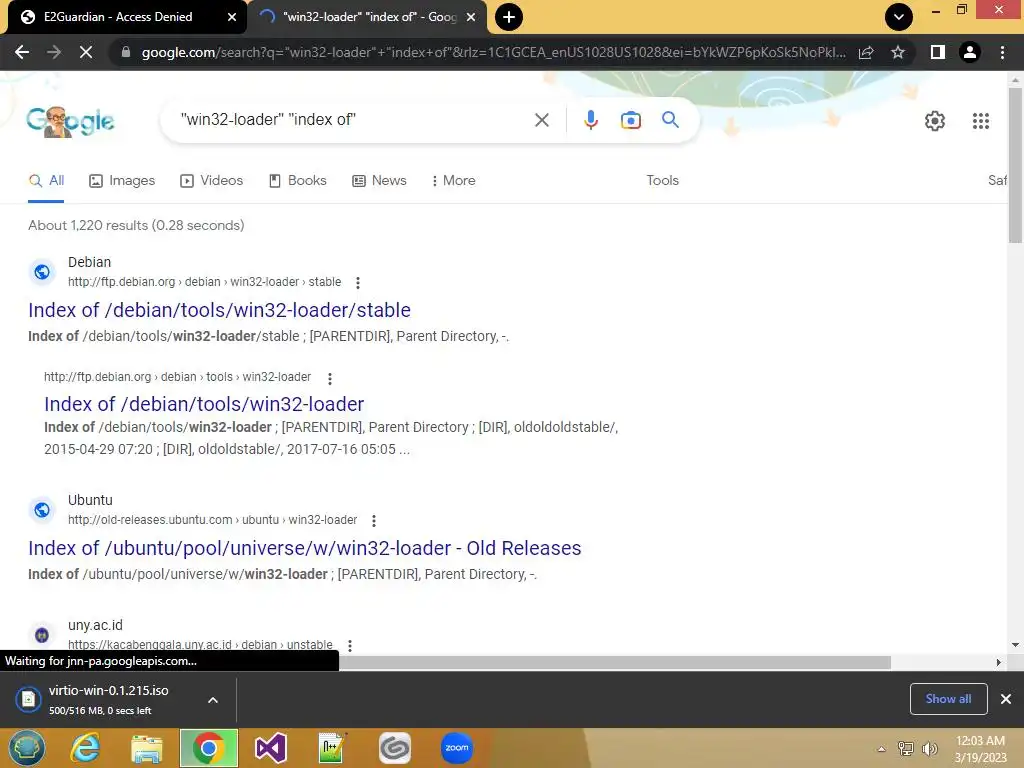Click the forward navigation arrow
The height and width of the screenshot is (768, 1024).
click(54, 52)
